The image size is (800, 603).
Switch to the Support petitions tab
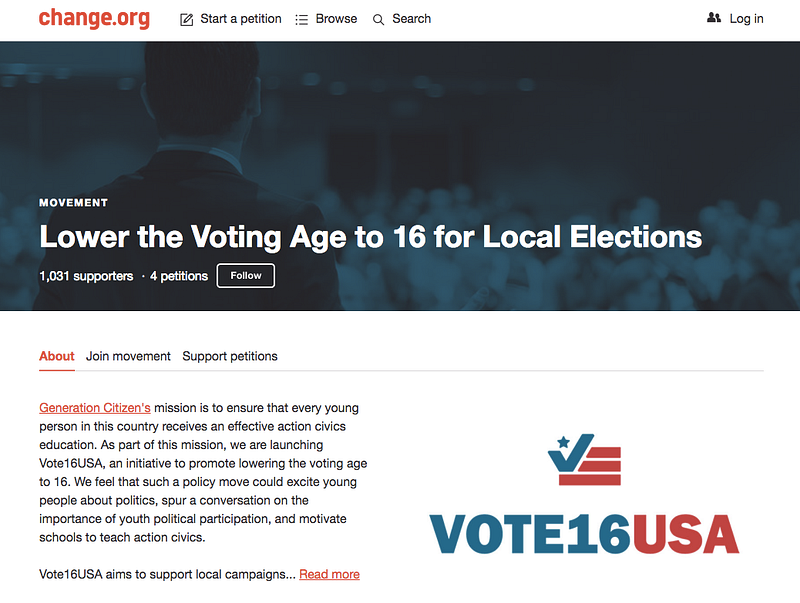pyautogui.click(x=230, y=356)
